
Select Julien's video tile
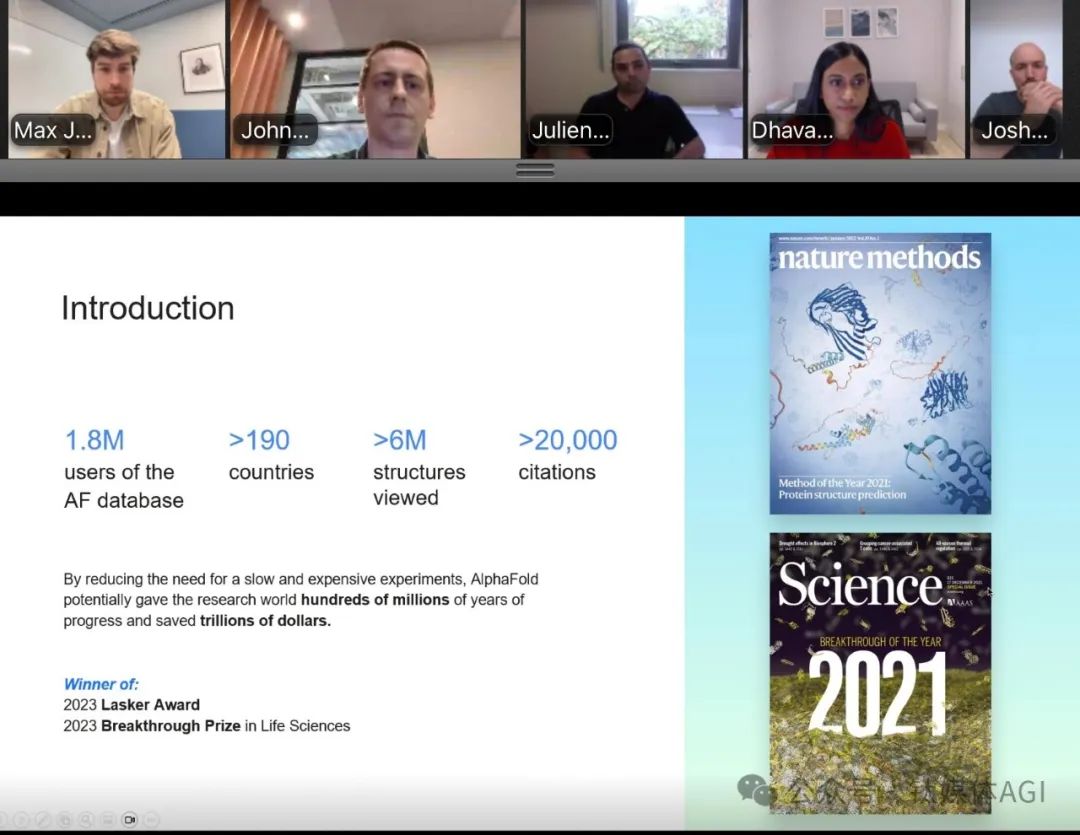pyautogui.click(x=632, y=80)
